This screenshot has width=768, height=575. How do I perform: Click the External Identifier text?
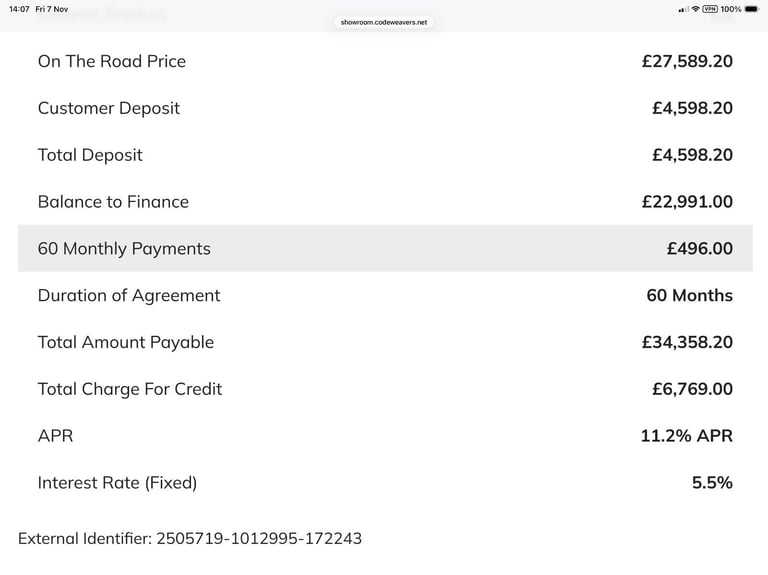[190, 538]
